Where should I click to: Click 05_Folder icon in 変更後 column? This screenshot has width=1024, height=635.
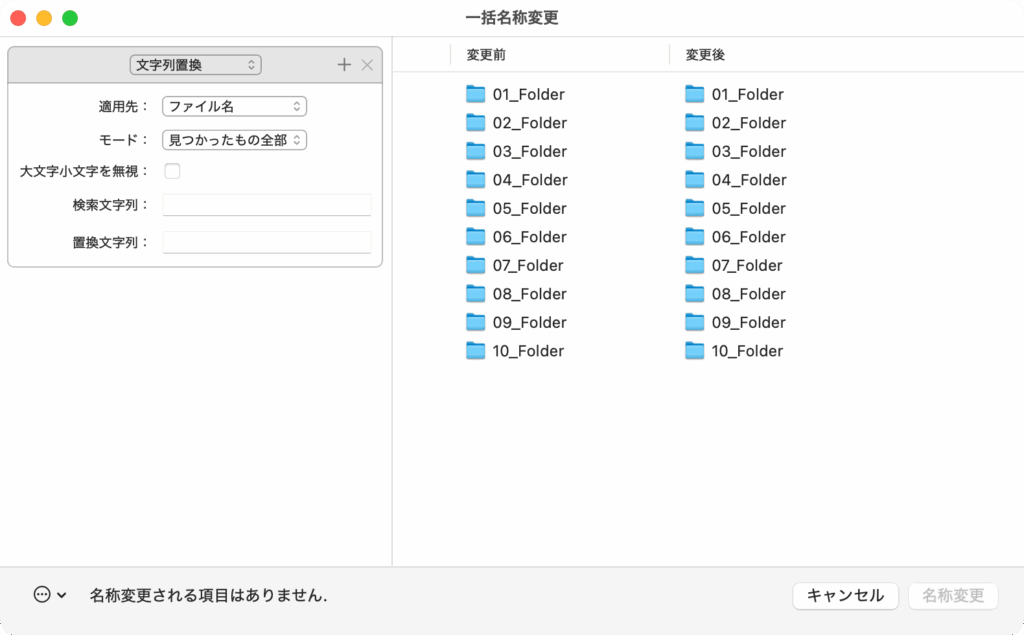click(x=694, y=208)
